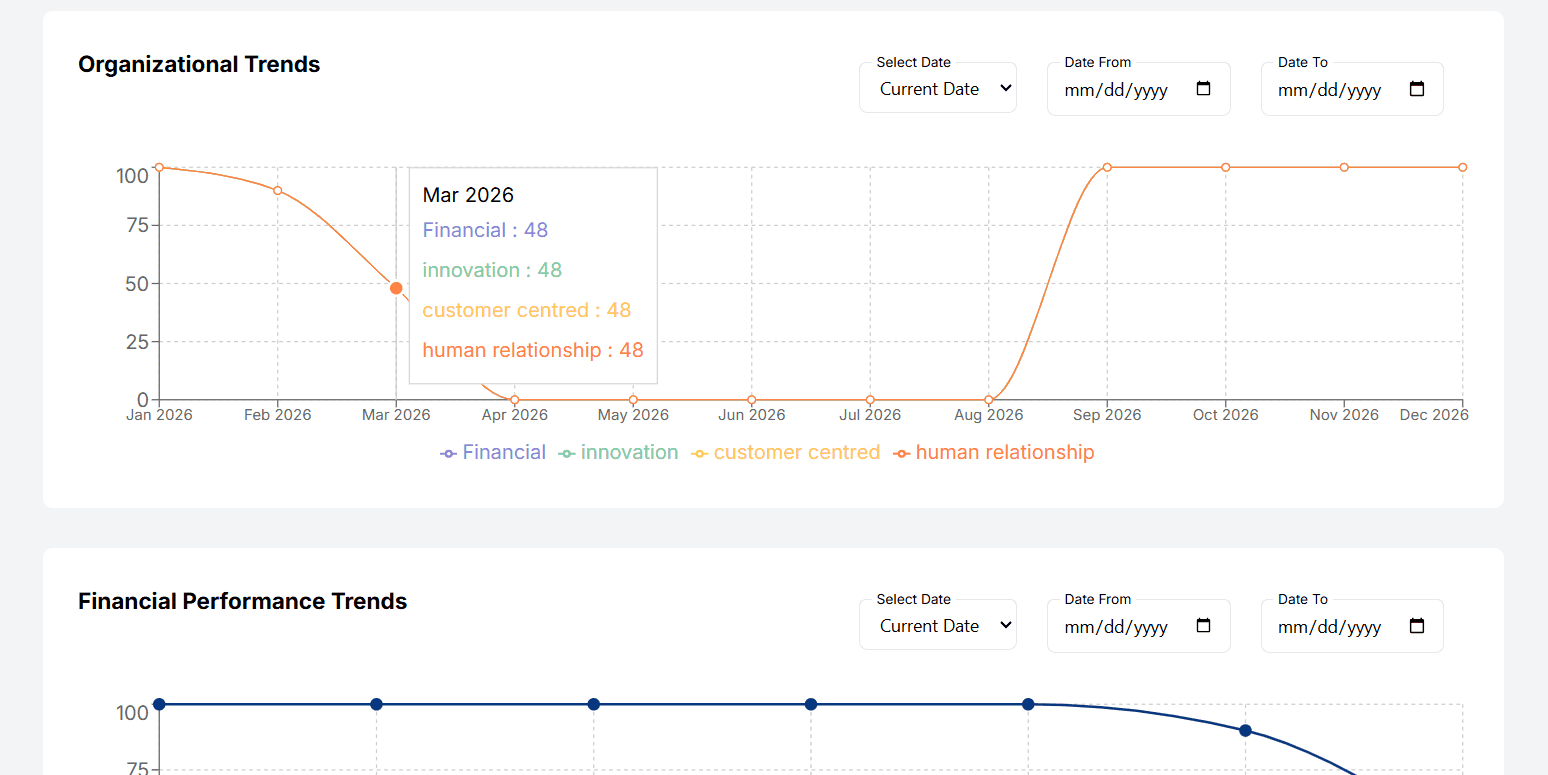1548x775 pixels.
Task: Open the Select Date dropdown for Organizational Trends
Action: (x=937, y=88)
